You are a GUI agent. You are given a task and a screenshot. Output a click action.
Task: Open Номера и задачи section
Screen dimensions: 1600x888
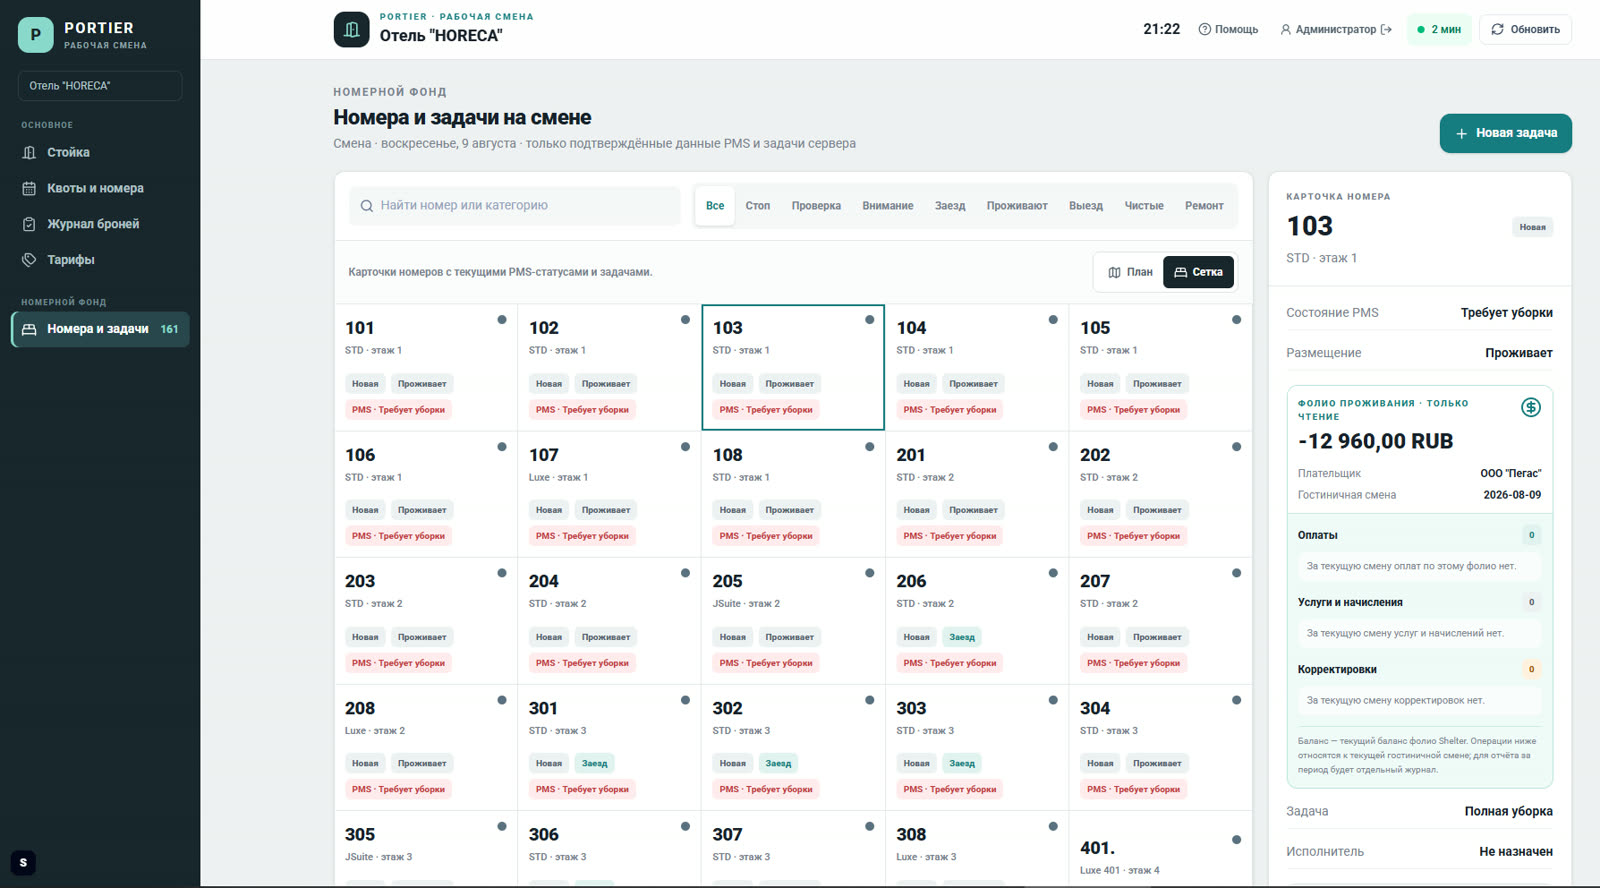pyautogui.click(x=100, y=329)
